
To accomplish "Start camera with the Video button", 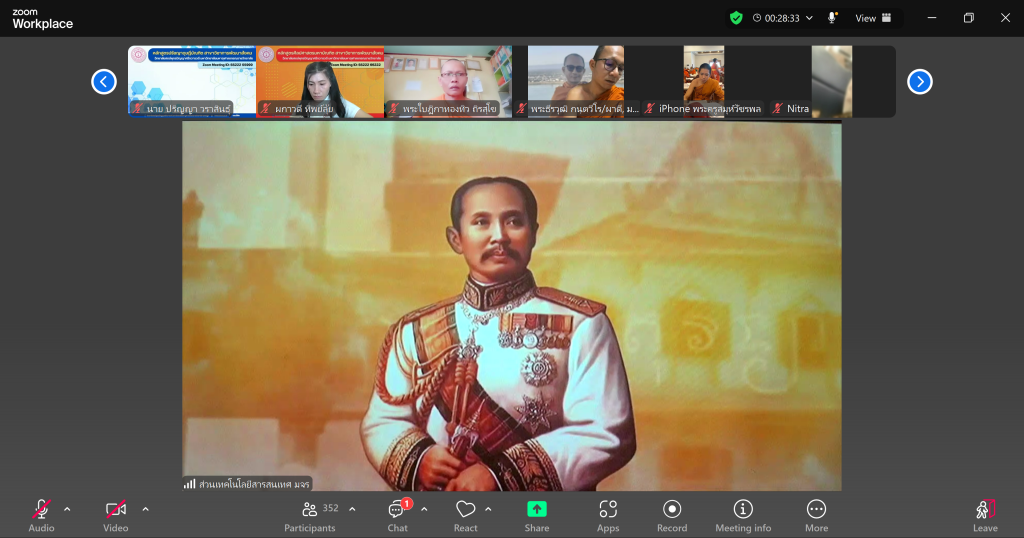I will click(x=116, y=515).
